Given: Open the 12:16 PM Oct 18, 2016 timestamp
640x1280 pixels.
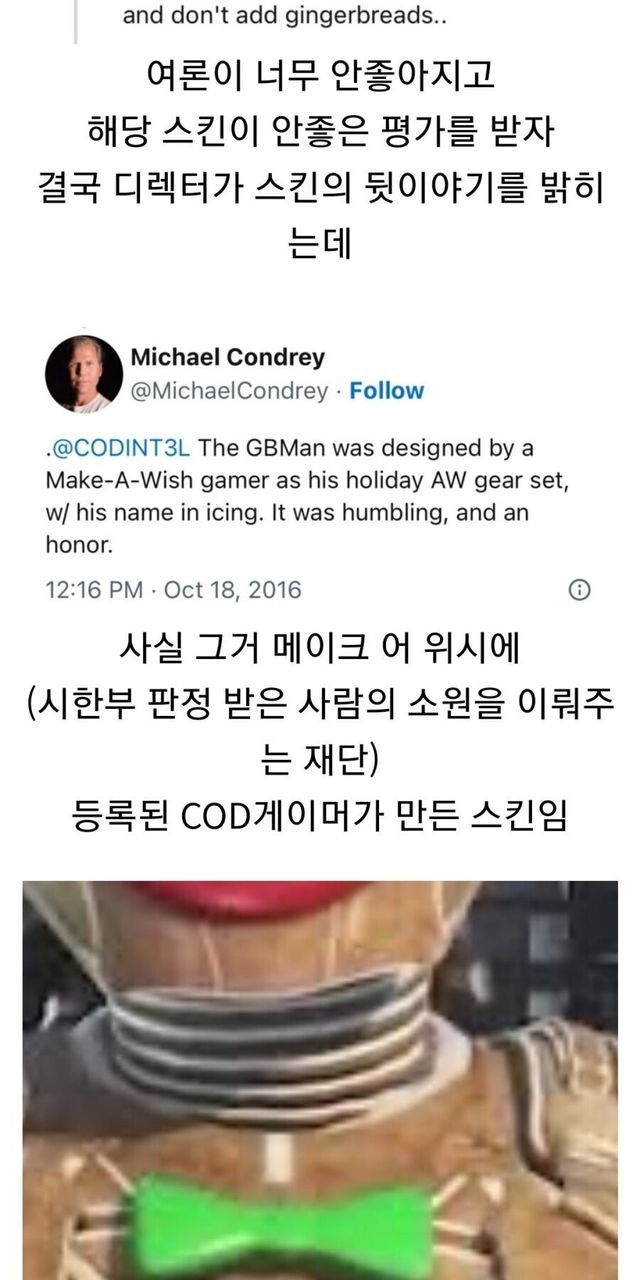Looking at the screenshot, I should coord(173,589).
